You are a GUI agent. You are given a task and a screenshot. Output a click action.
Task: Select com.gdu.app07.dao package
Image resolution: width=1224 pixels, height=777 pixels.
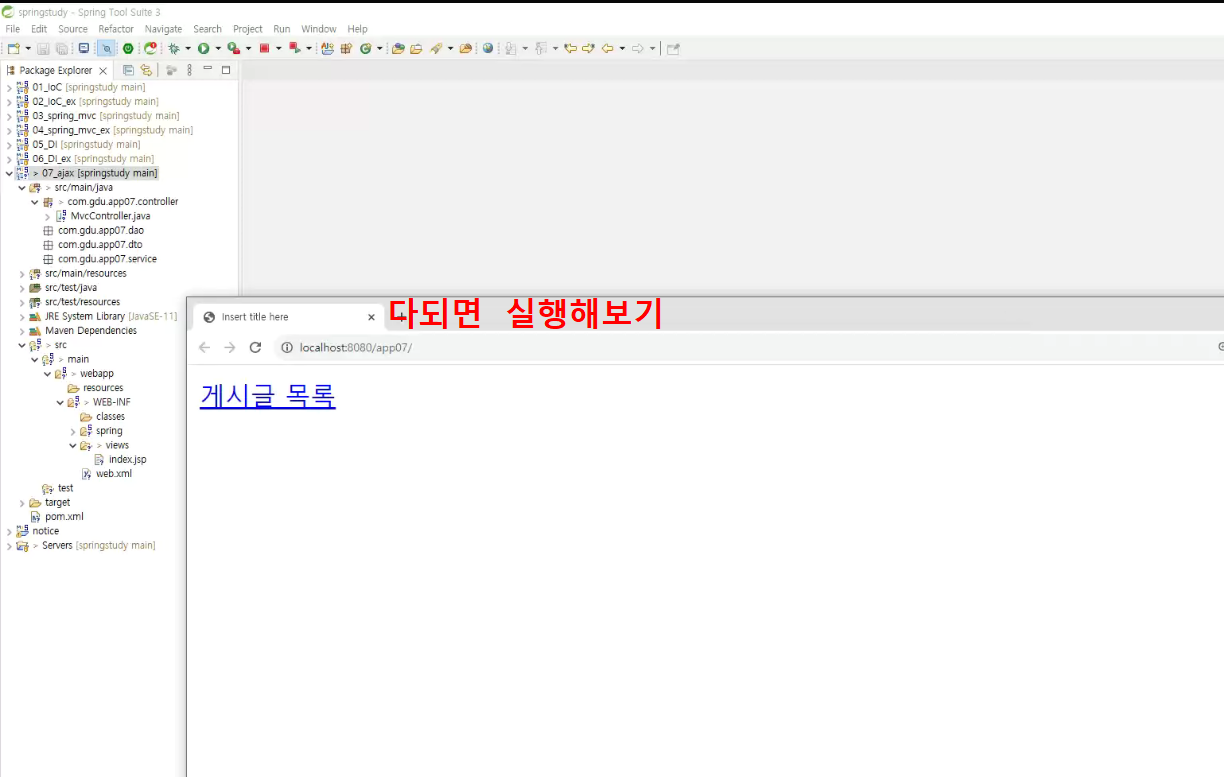click(x=101, y=230)
